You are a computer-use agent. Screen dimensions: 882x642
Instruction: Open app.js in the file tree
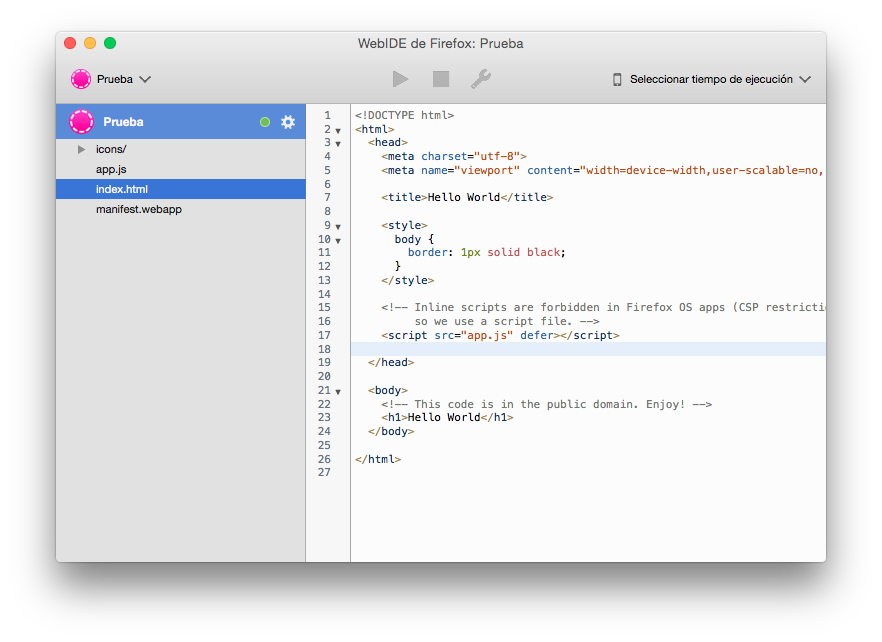[111, 169]
